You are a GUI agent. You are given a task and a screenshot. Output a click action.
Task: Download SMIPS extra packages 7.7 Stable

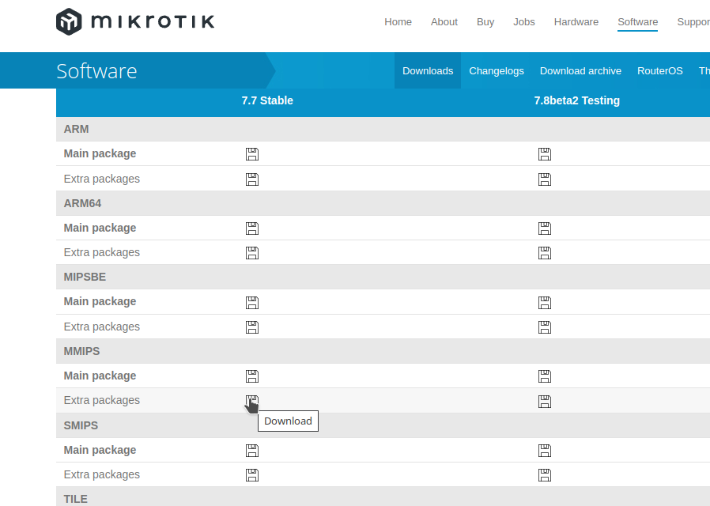pos(252,475)
